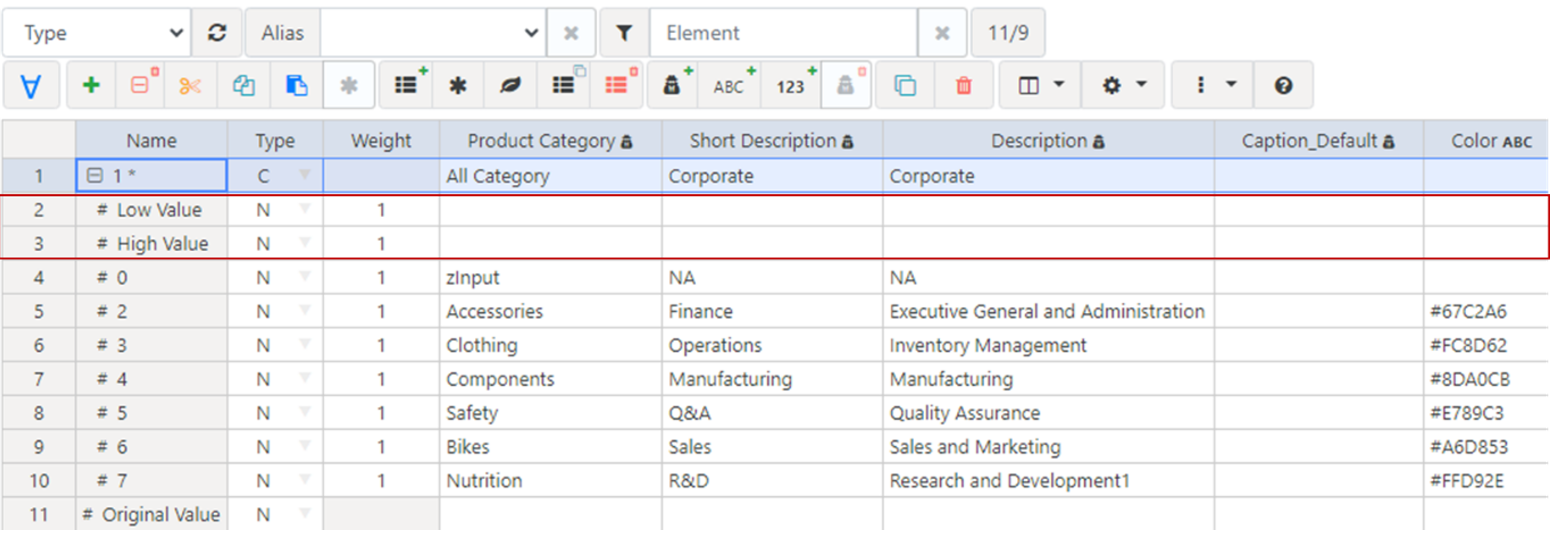
Task: Click the 11/9 count button
Action: click(x=1008, y=33)
